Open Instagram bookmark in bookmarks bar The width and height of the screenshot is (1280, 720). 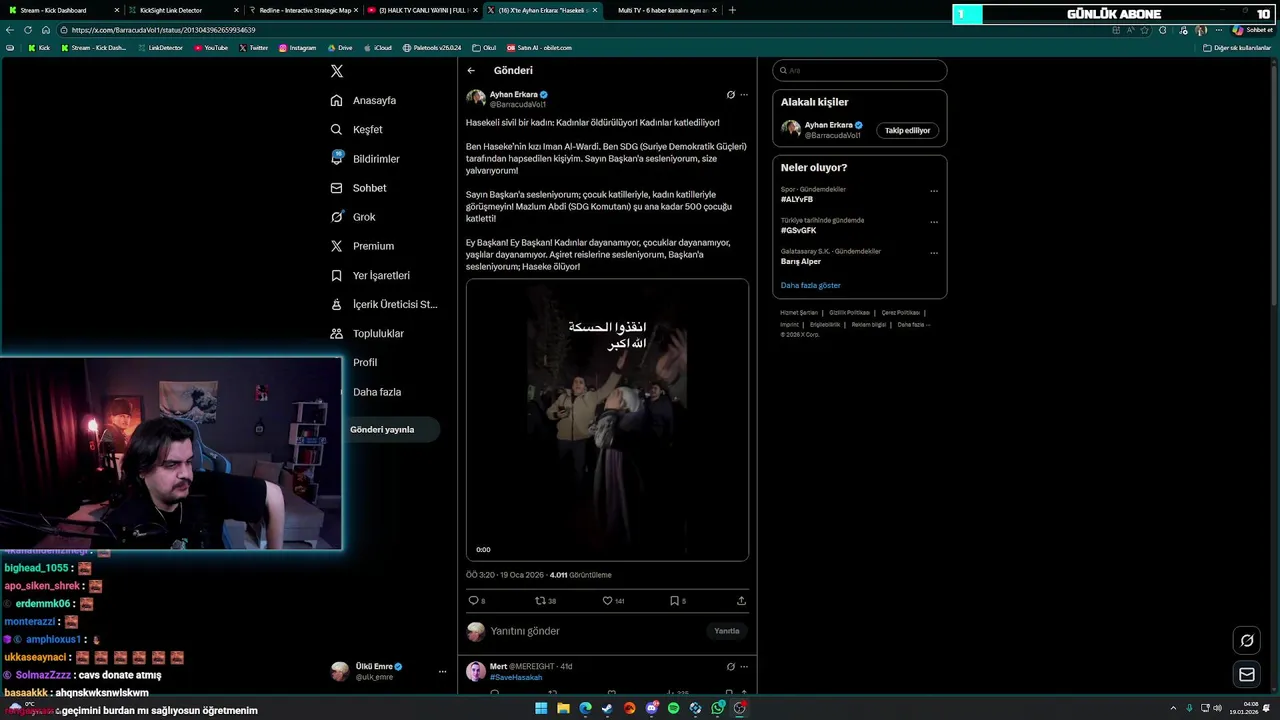pos(297,48)
